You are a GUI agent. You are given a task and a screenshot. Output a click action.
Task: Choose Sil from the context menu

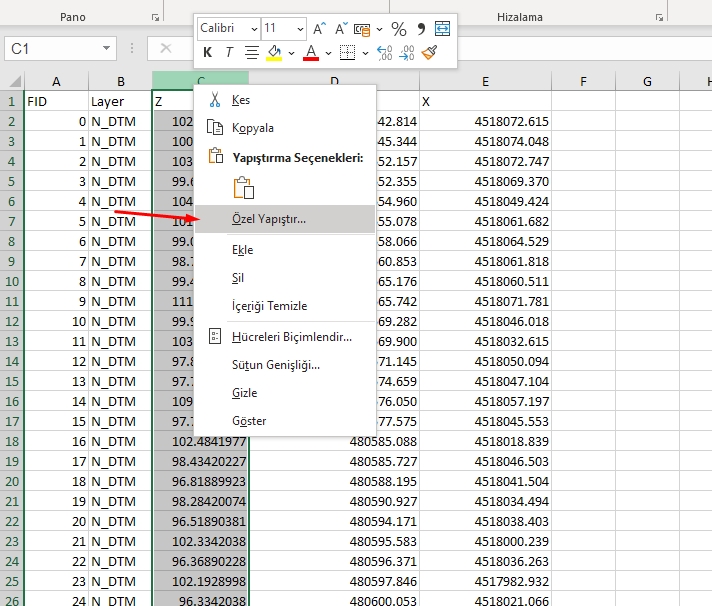pos(285,277)
